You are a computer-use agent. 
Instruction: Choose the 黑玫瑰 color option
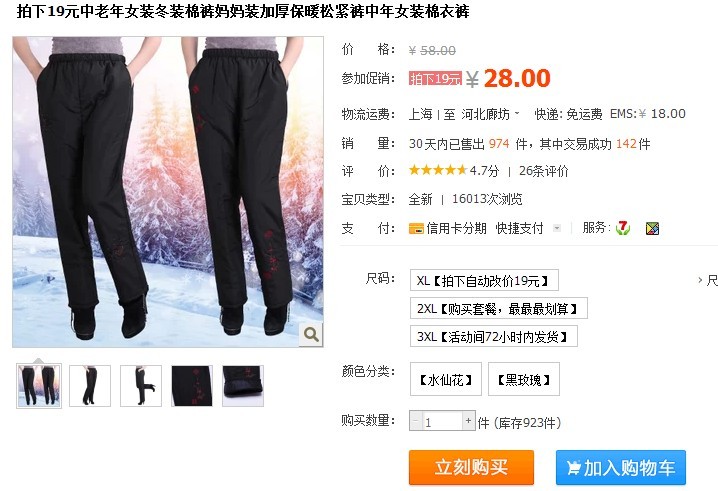point(524,379)
